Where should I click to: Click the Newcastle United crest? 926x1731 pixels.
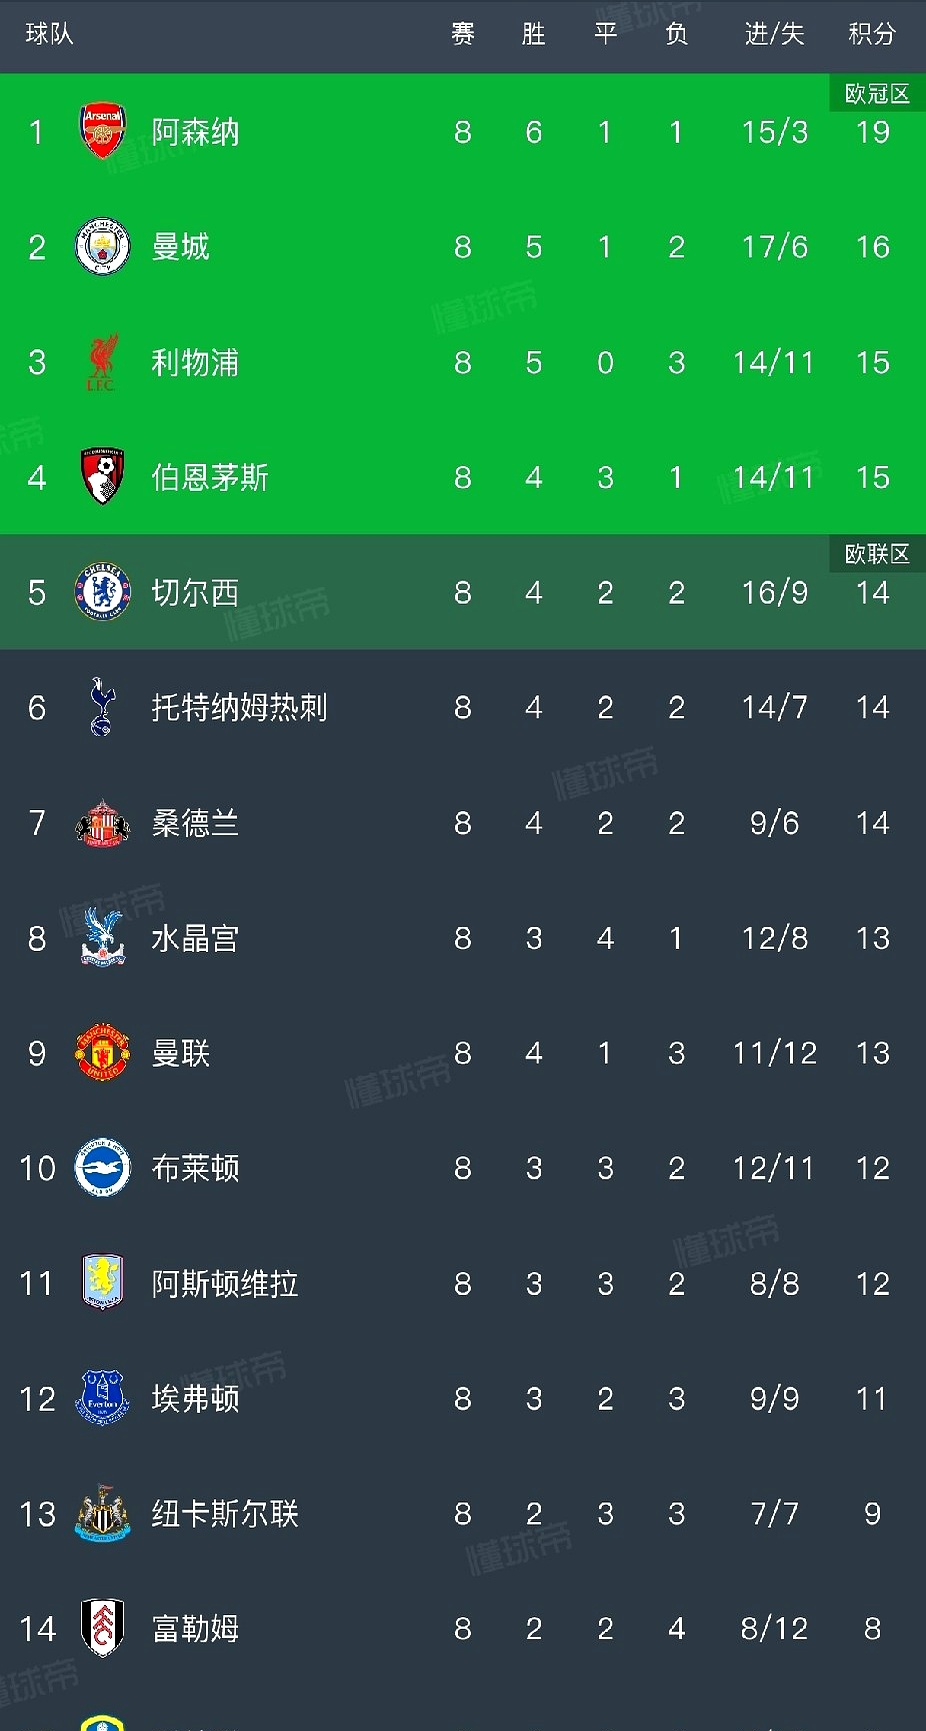102,1513
